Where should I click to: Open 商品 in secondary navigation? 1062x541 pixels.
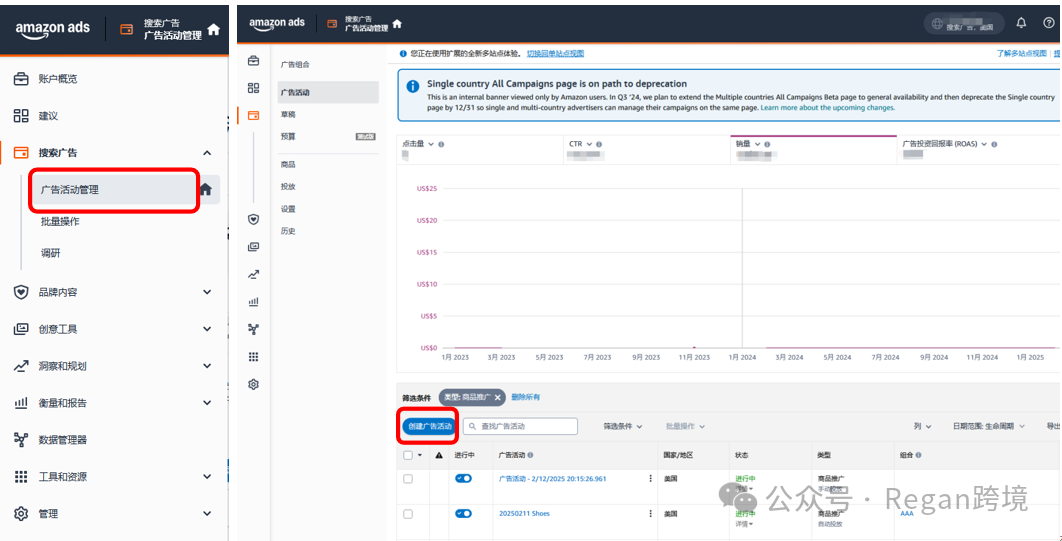click(288, 165)
